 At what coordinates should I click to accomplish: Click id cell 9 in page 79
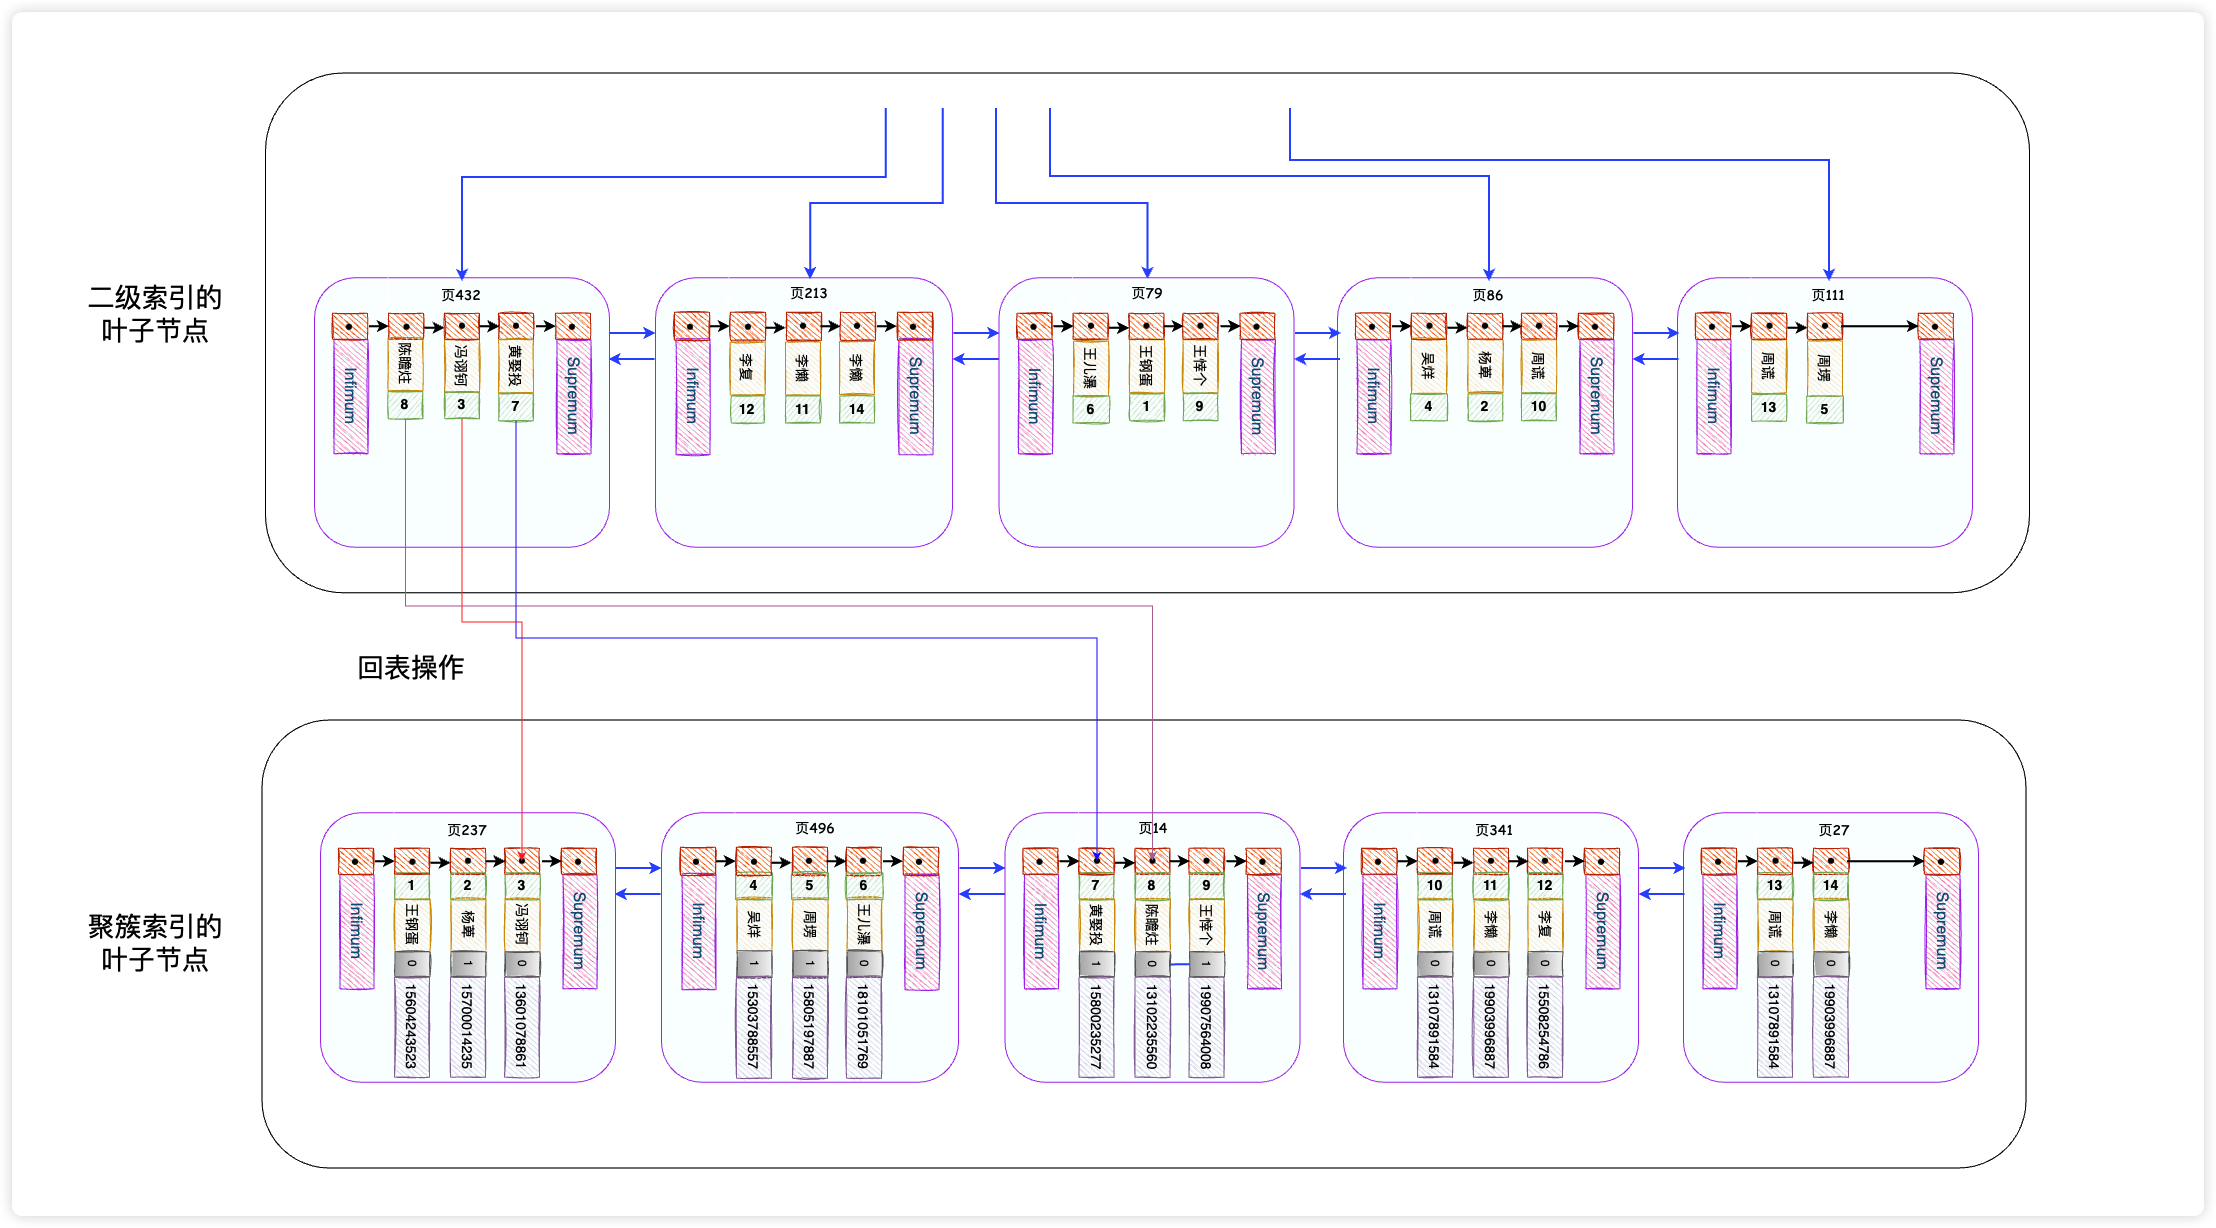point(1200,407)
